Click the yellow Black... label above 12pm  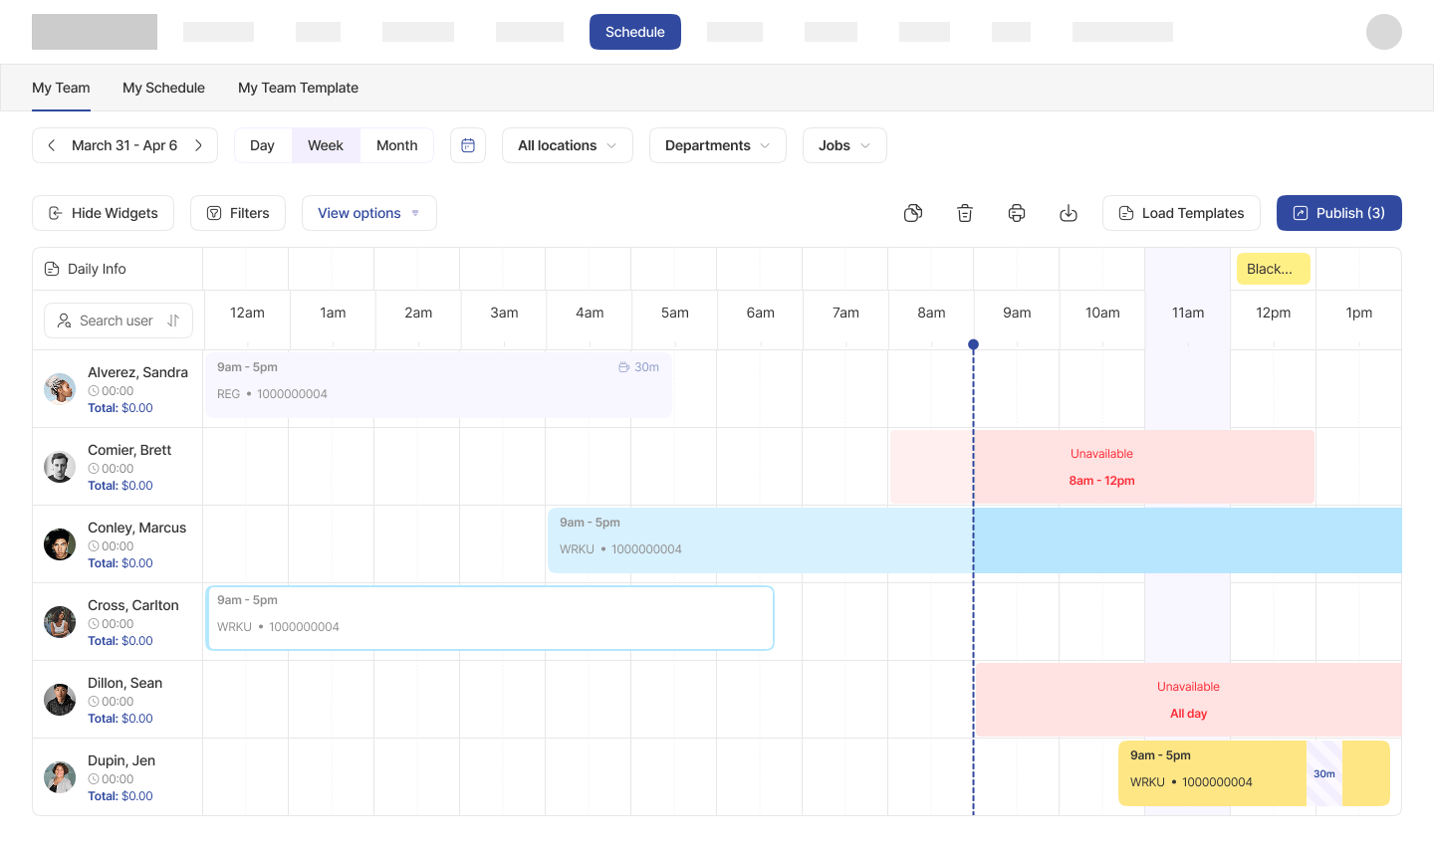[x=1272, y=268]
